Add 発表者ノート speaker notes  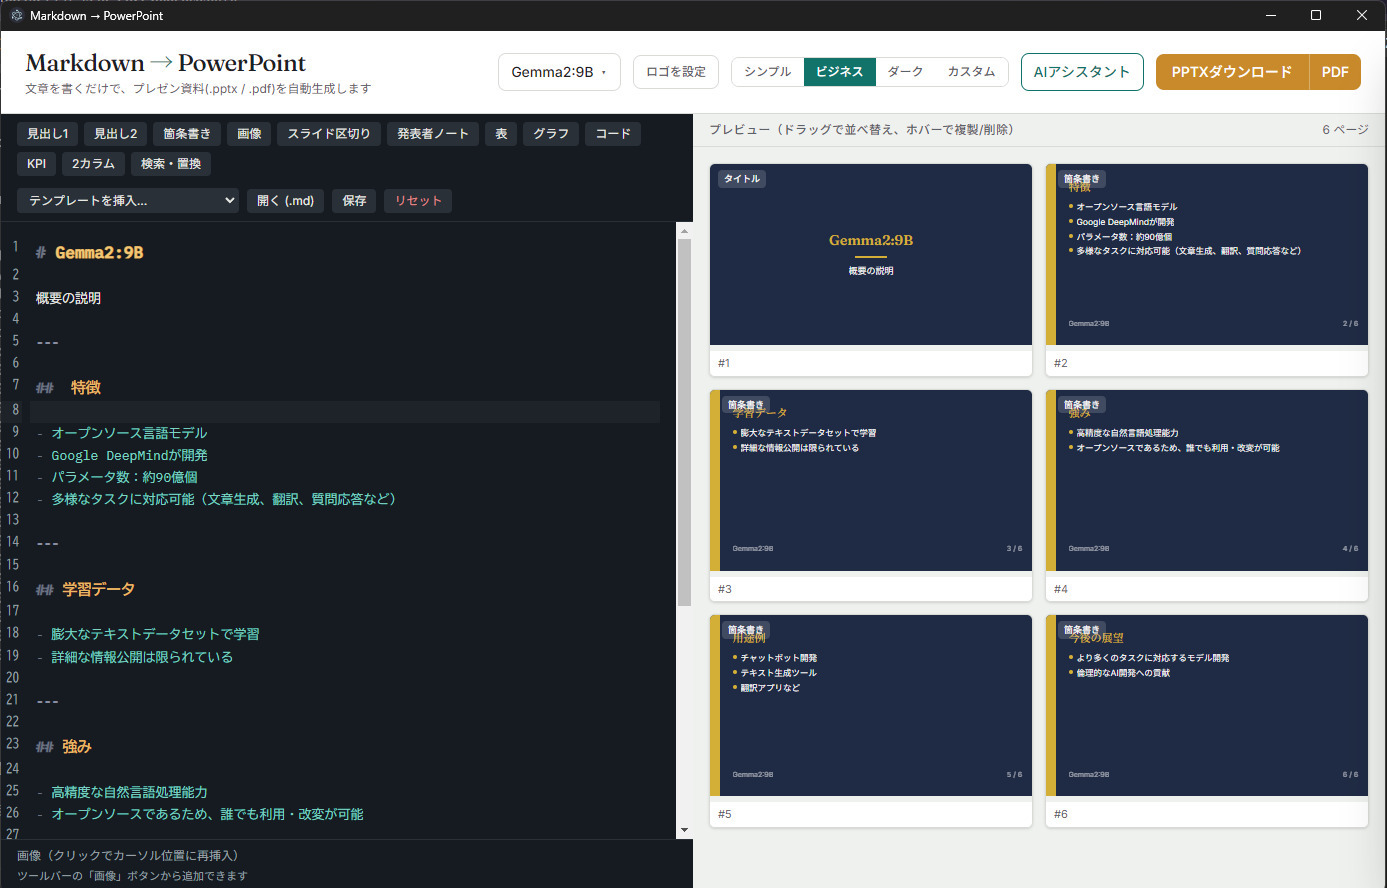coord(433,134)
